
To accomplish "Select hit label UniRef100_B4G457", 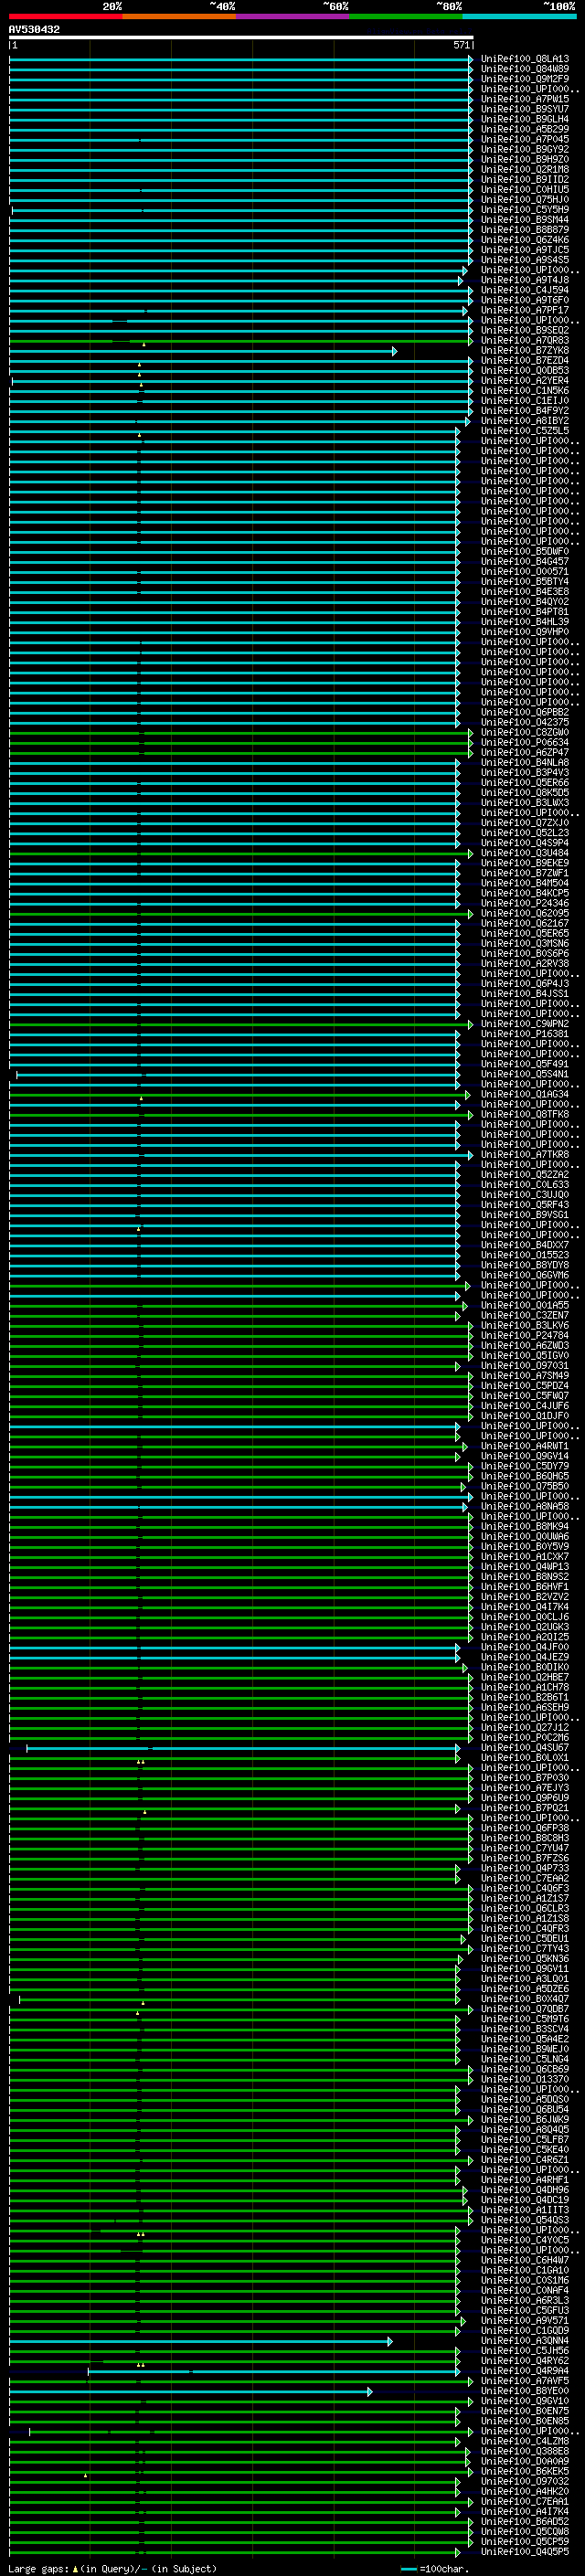I will click(x=525, y=561).
